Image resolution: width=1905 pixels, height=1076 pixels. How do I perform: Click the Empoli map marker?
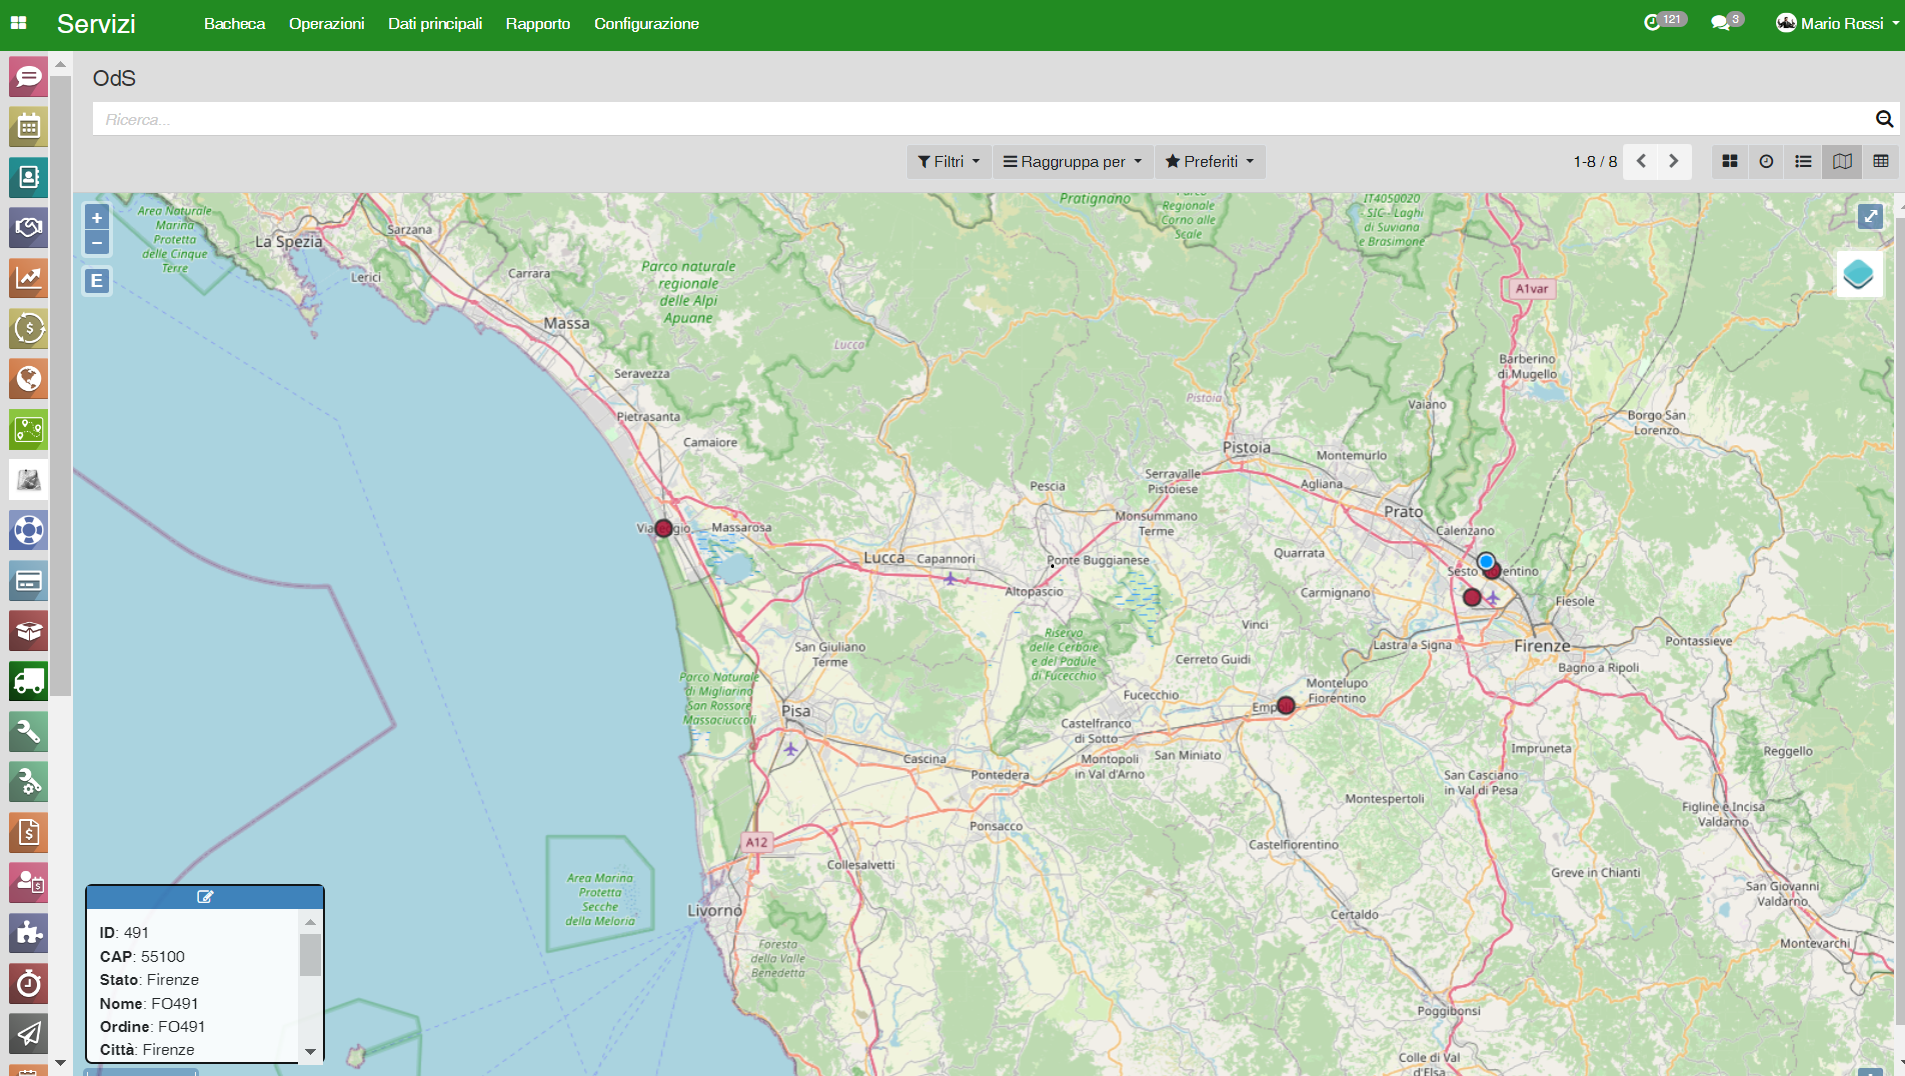(1286, 706)
